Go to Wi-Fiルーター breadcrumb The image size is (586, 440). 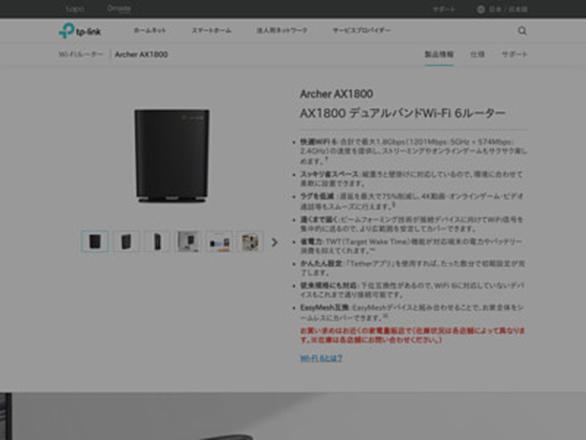click(x=80, y=54)
